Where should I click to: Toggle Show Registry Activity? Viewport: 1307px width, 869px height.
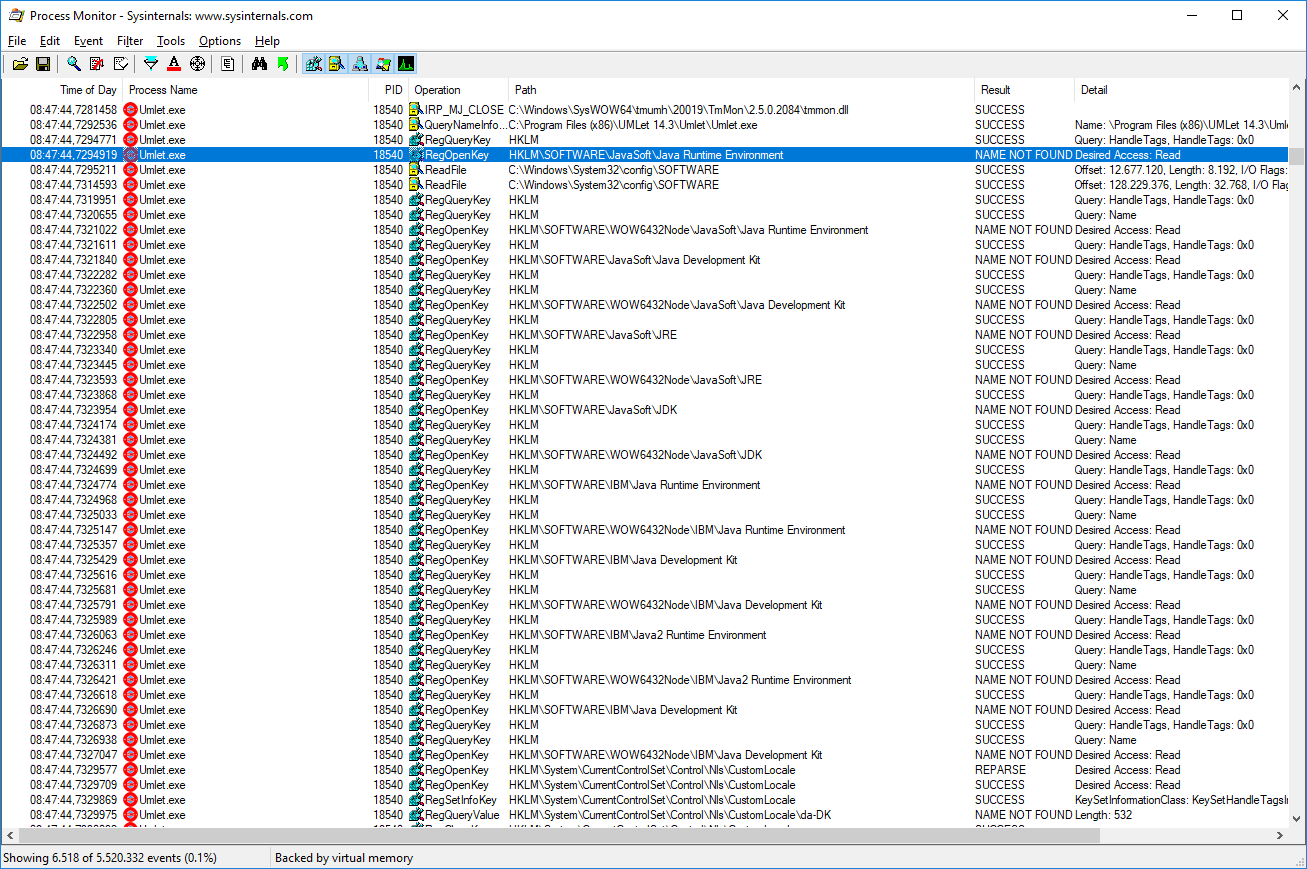click(314, 64)
